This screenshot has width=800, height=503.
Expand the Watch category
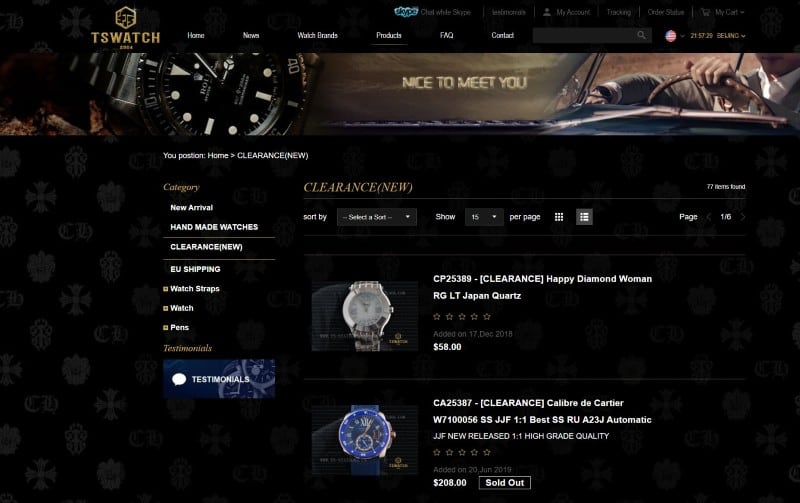click(x=165, y=309)
